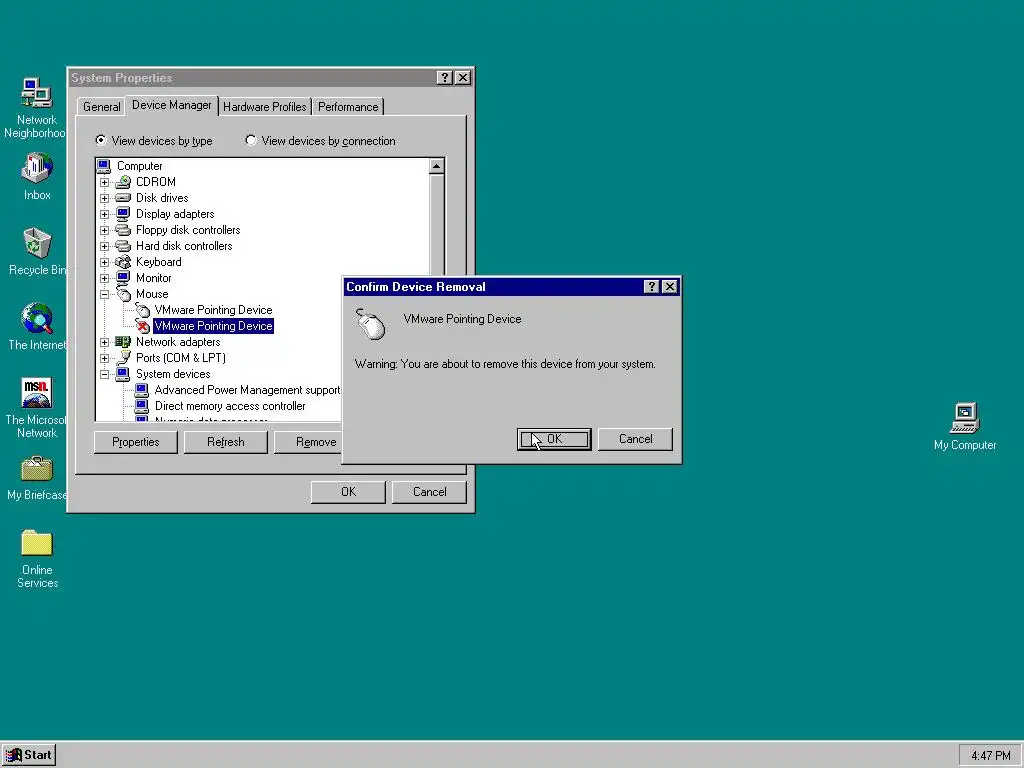Viewport: 1024px width, 768px height.
Task: Select 'Advanced Power Management support' row text
Action: click(x=248, y=390)
